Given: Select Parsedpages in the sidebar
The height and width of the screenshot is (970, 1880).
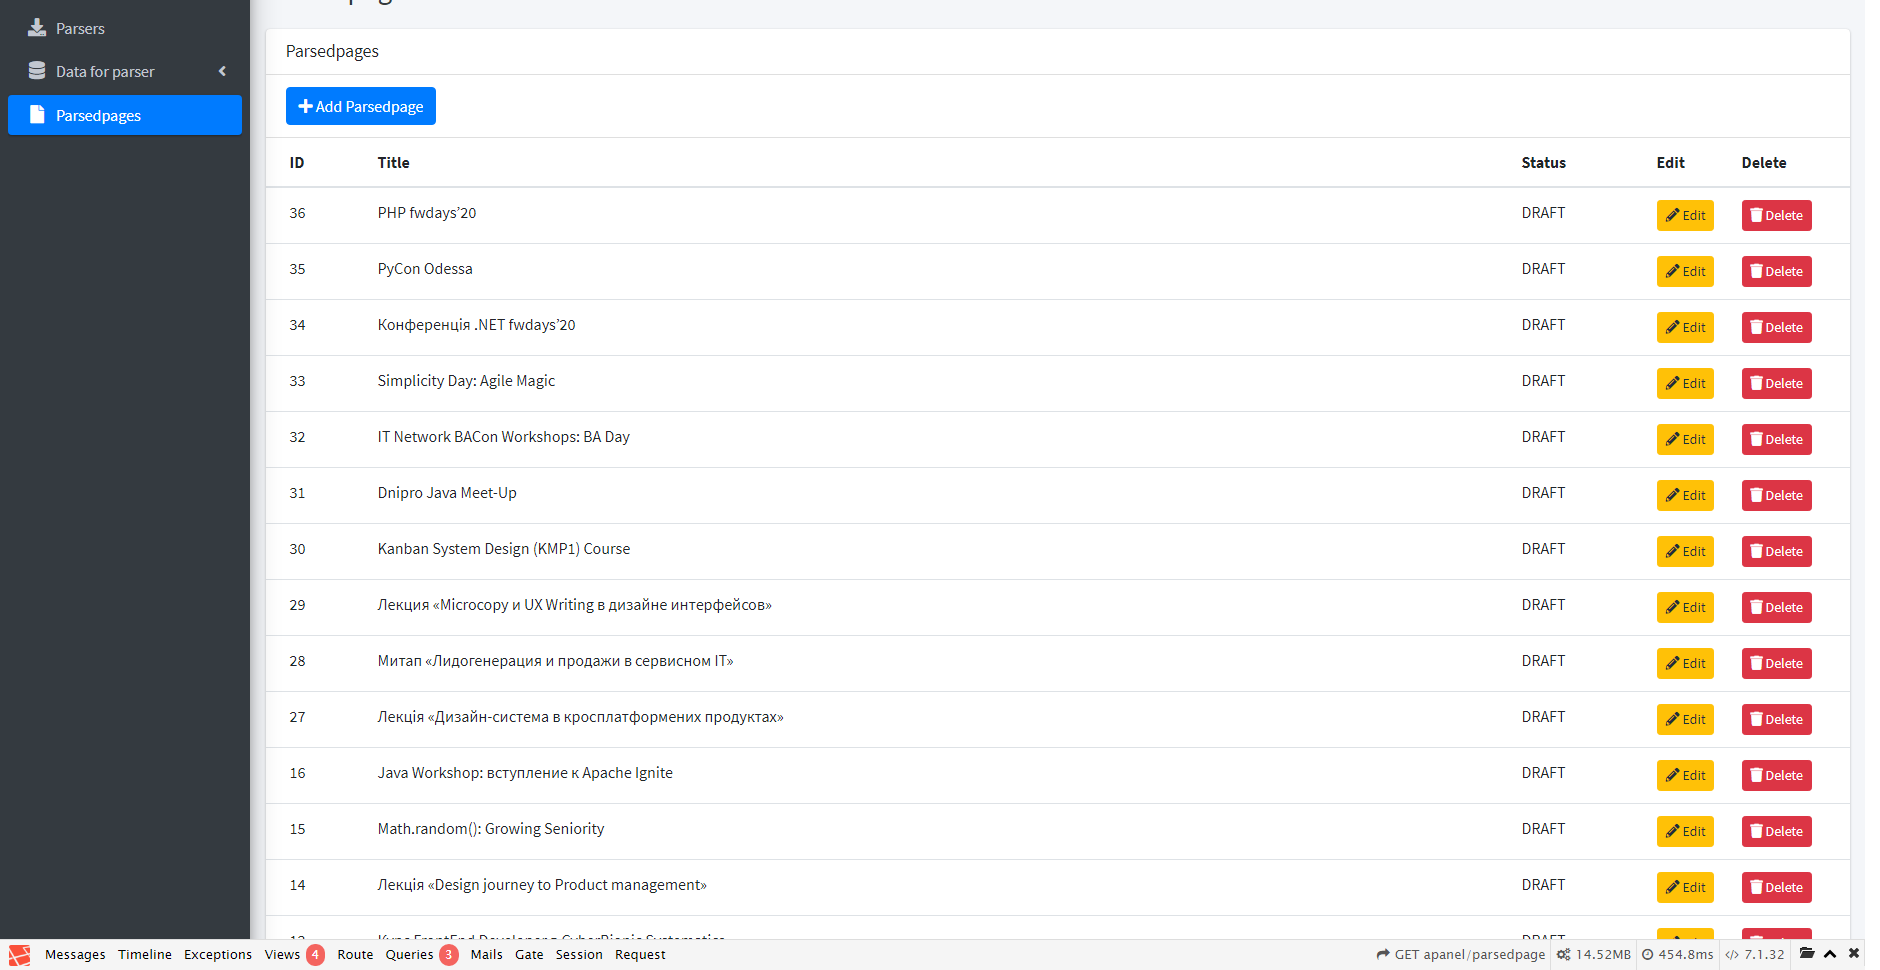Looking at the screenshot, I should [x=98, y=116].
